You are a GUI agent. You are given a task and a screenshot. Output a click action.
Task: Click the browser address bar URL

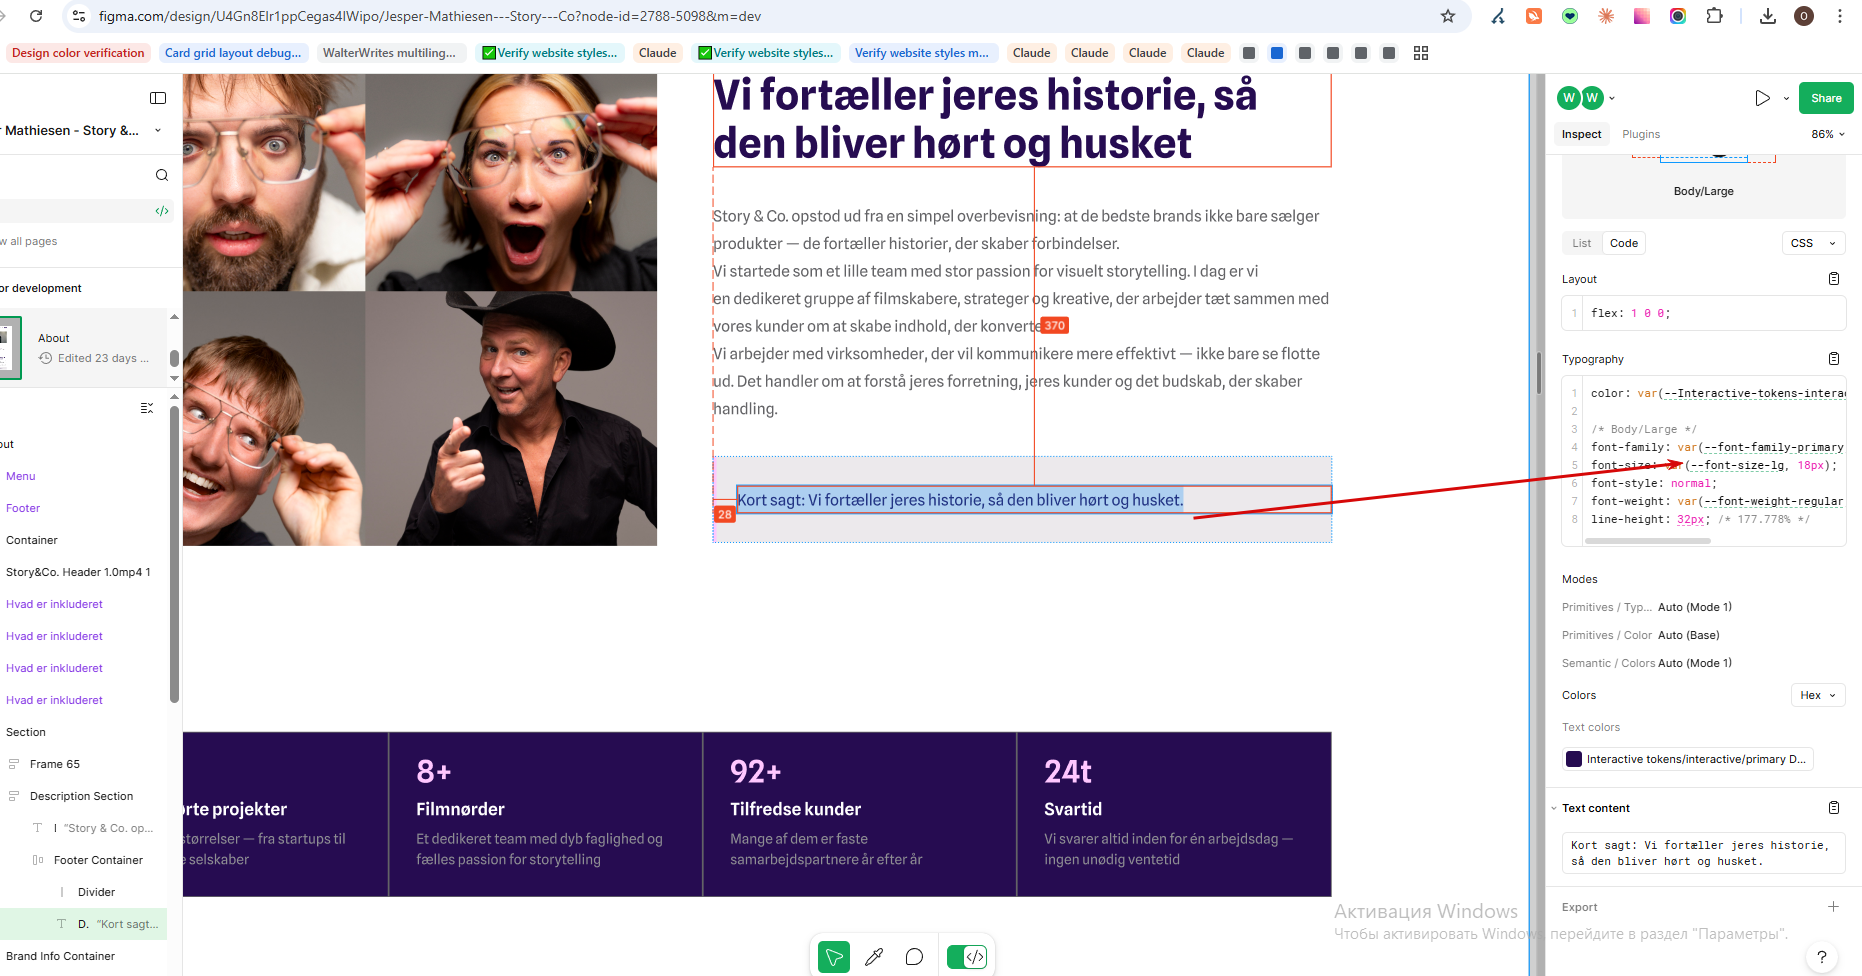[x=430, y=16]
